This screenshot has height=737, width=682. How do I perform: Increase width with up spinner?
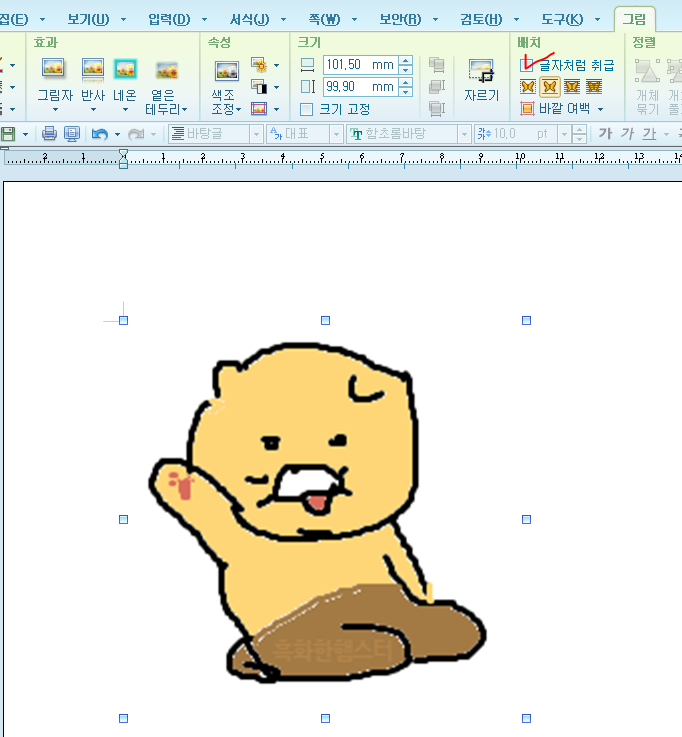[405, 60]
